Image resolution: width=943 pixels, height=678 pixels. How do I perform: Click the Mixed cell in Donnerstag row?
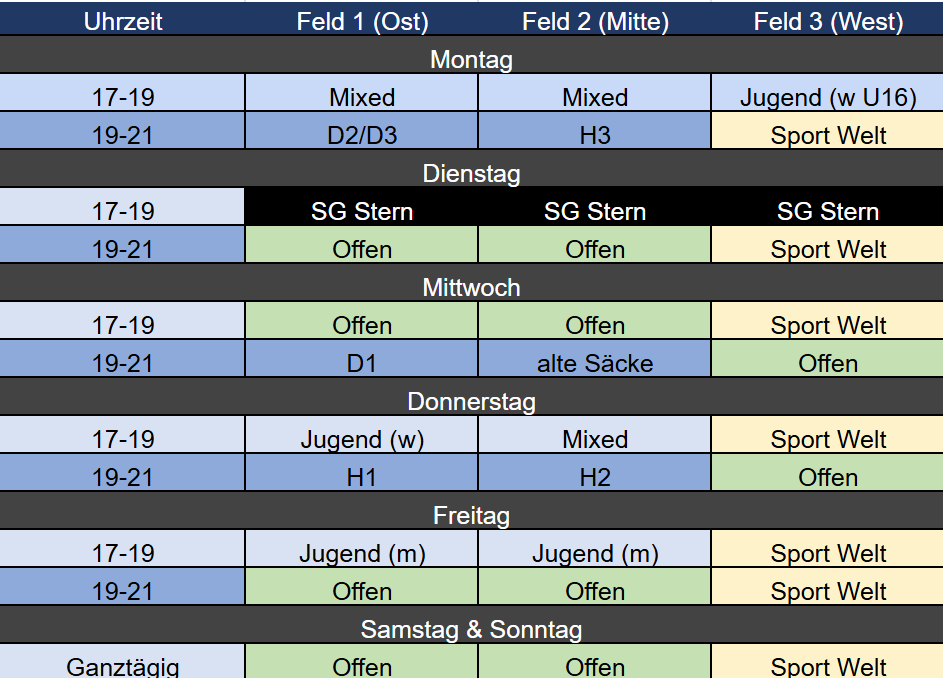pos(595,439)
